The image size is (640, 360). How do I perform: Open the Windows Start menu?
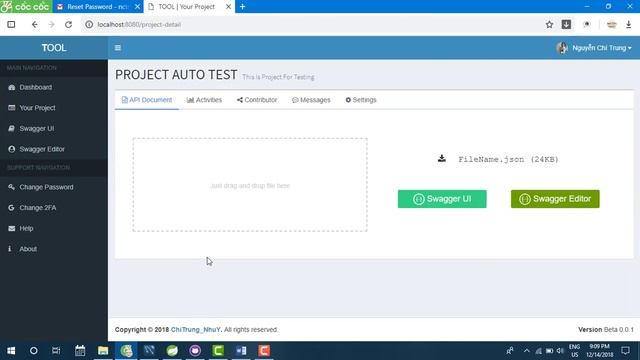point(11,351)
